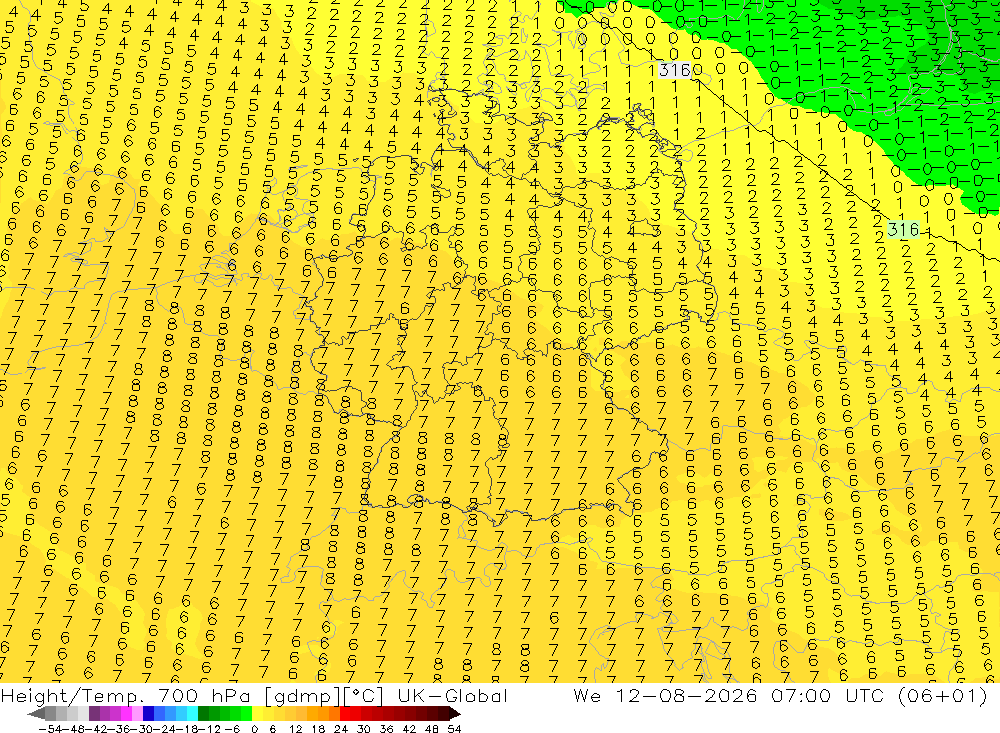Click the 'Height/Temp. 700 hPa' title text
1000x733 pixels.
127,695
